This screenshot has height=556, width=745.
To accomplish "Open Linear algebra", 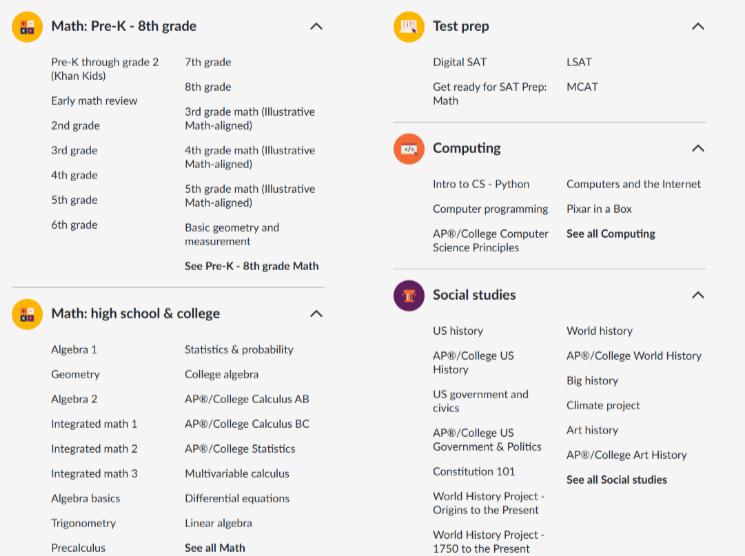I will [219, 523].
